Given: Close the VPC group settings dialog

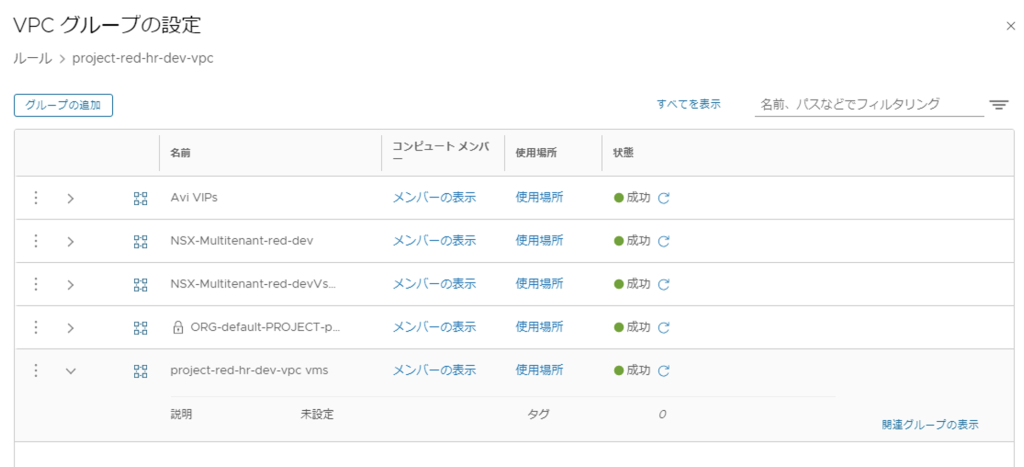Looking at the screenshot, I should click(1010, 26).
